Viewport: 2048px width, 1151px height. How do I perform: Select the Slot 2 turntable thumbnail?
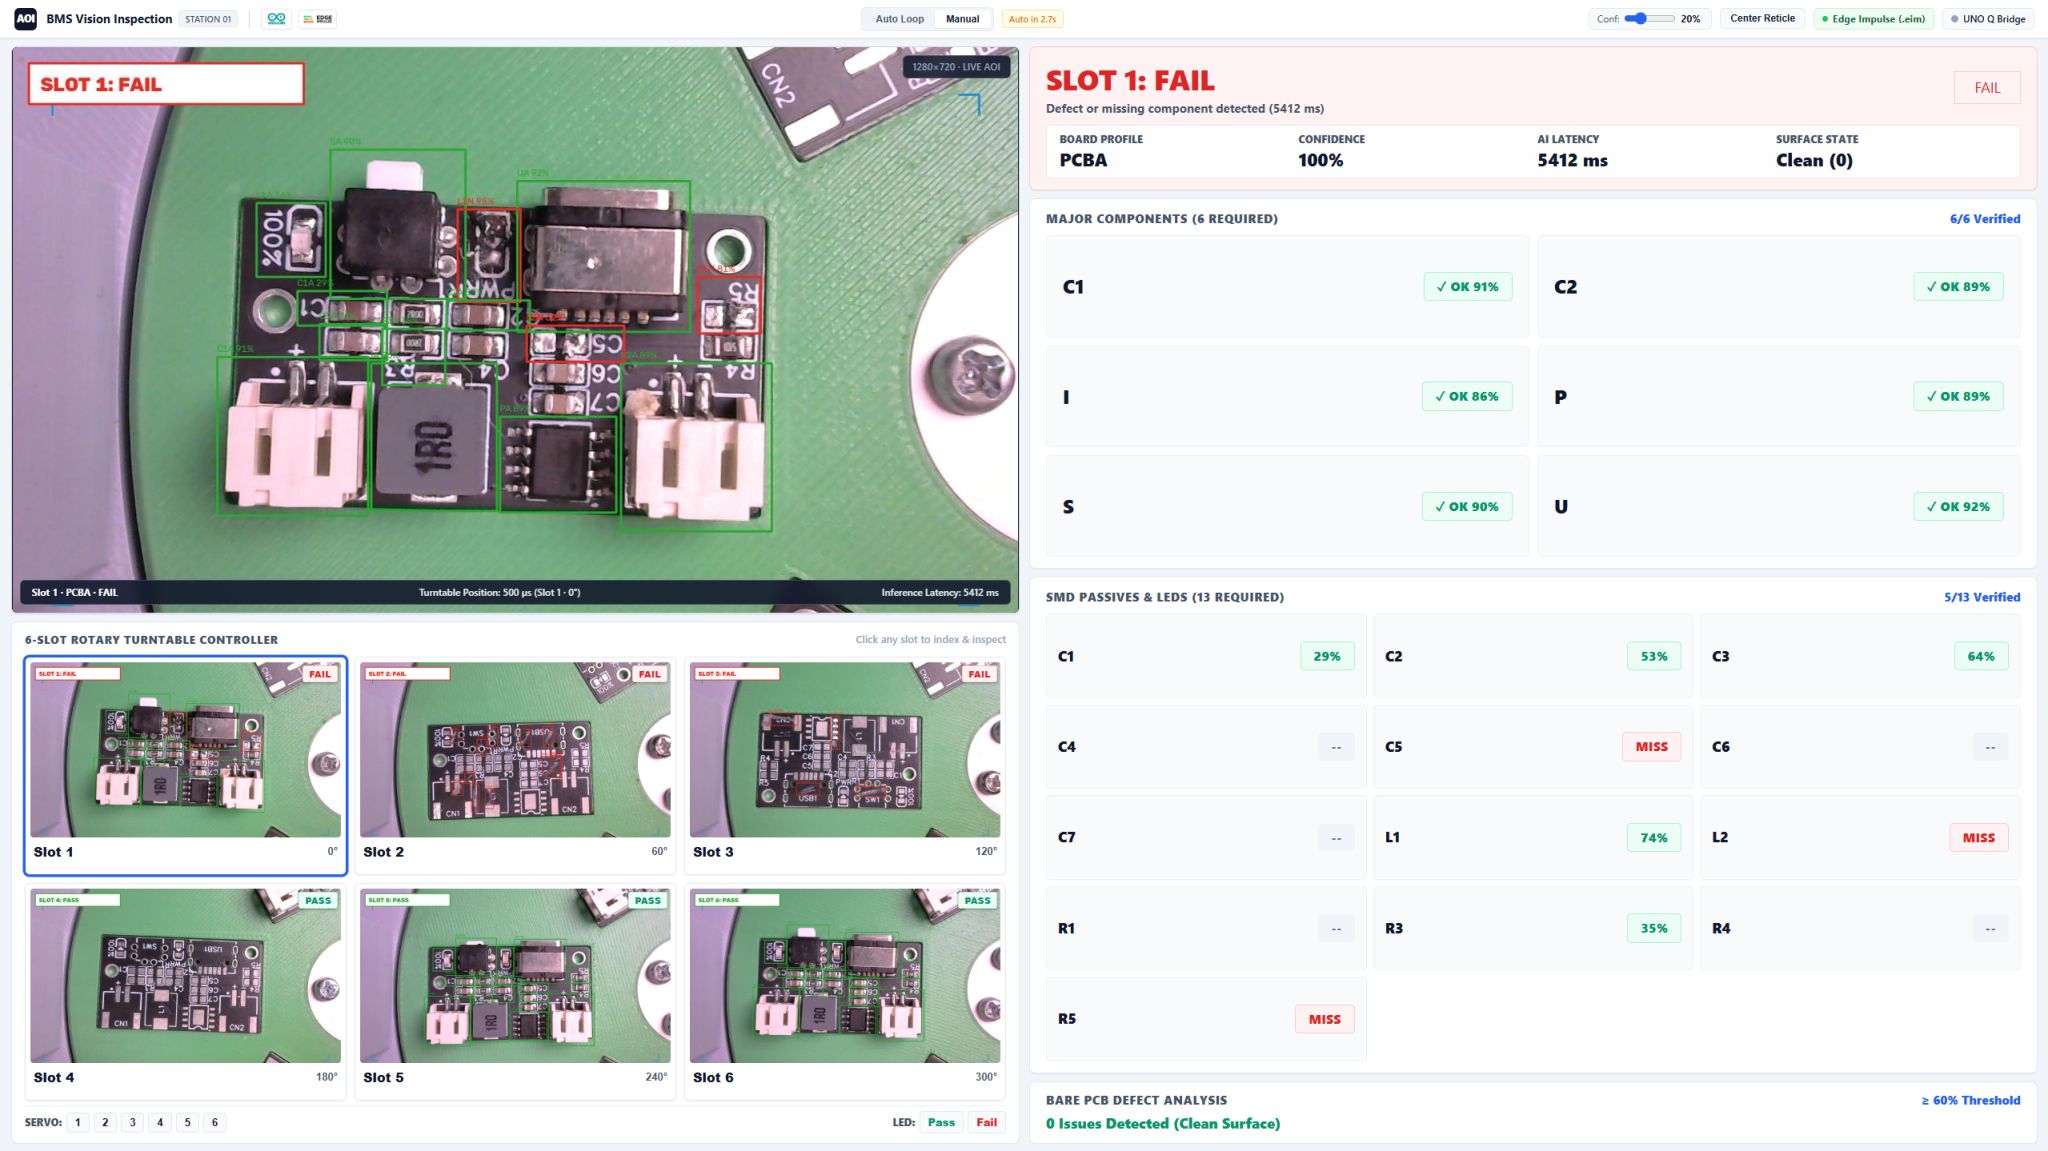tap(515, 765)
